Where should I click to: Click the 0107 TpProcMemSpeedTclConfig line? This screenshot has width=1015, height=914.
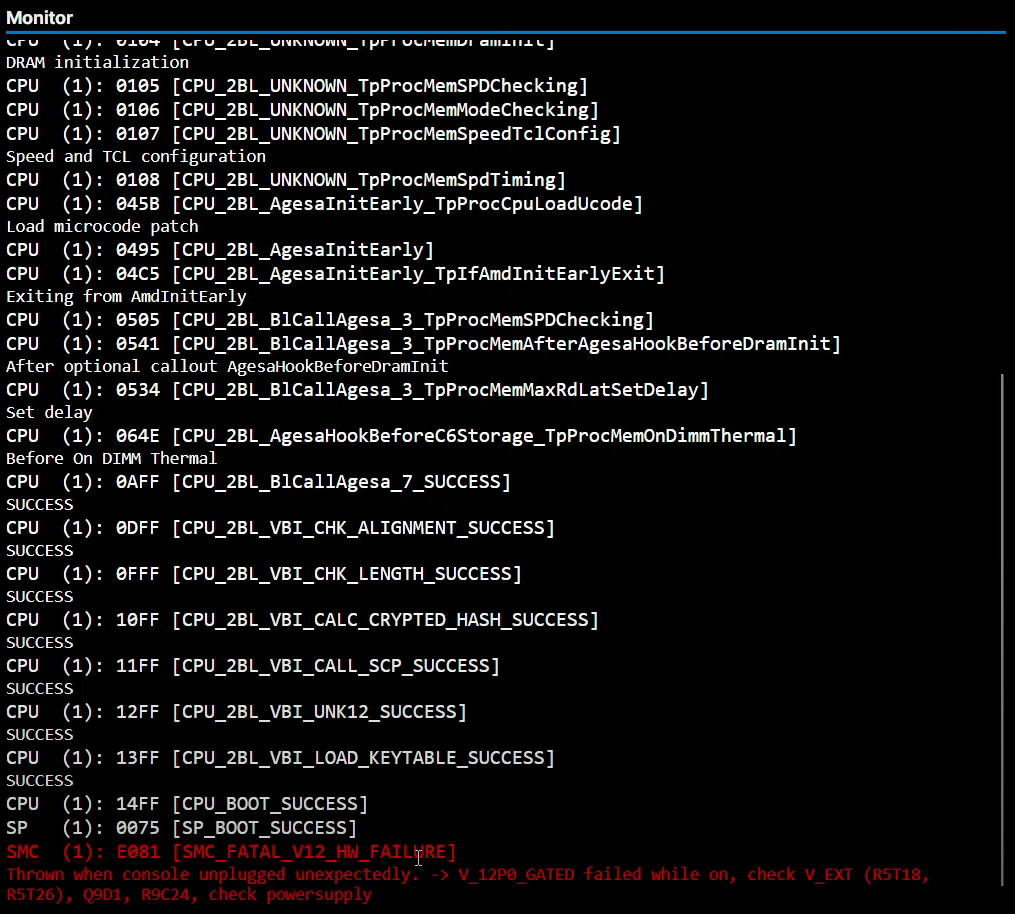[x=313, y=134]
